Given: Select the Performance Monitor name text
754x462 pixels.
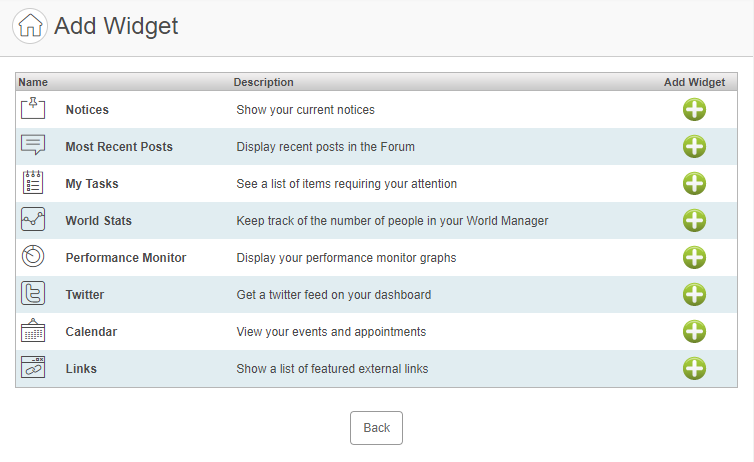Looking at the screenshot, I should (x=126, y=258).
